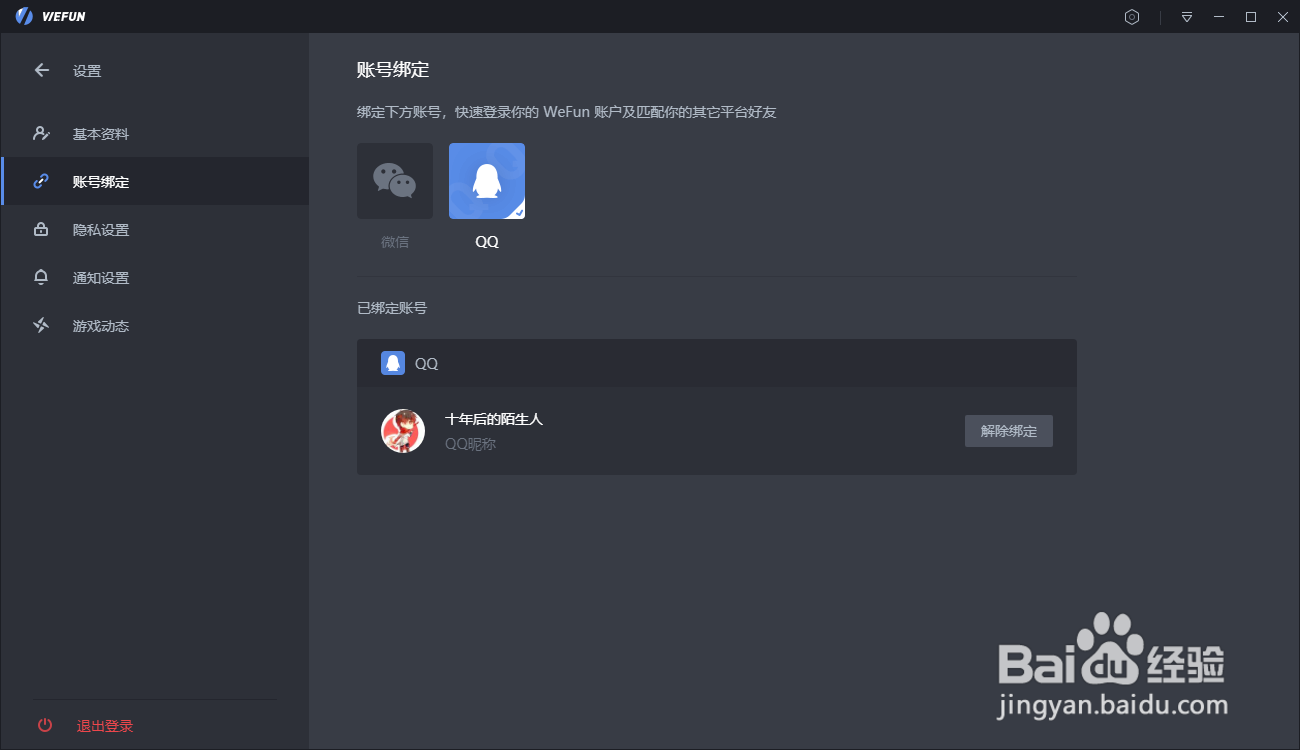Click the hexagon icon in title bar
Screen dimensions: 1300x750
pos(1132,17)
